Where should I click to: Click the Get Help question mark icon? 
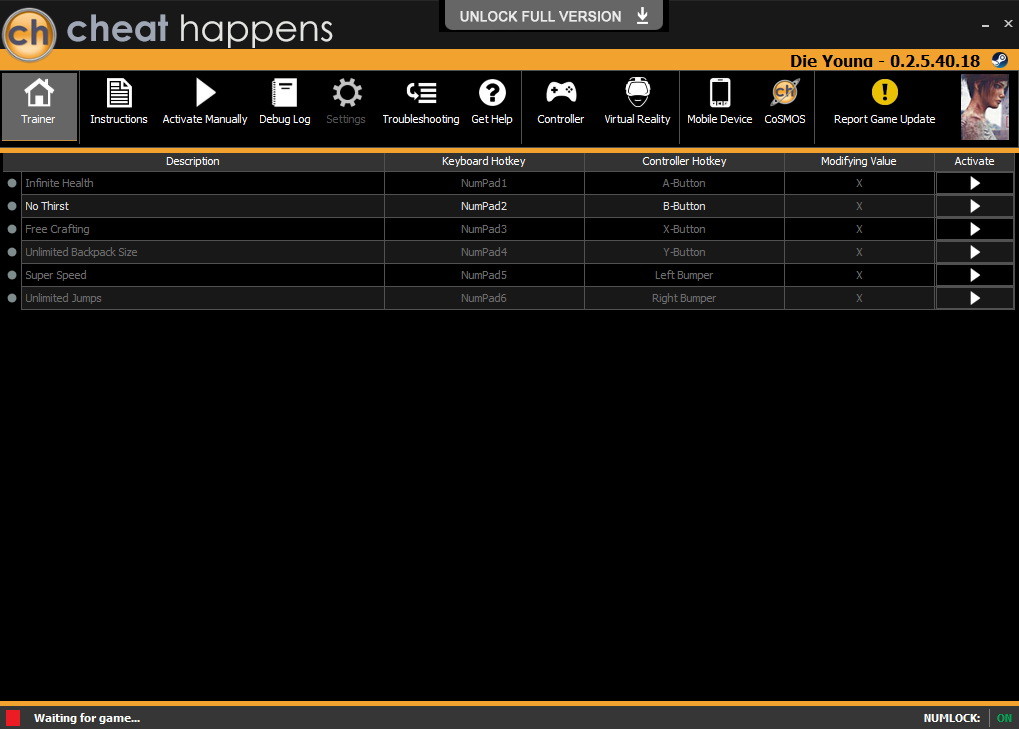pyautogui.click(x=492, y=93)
